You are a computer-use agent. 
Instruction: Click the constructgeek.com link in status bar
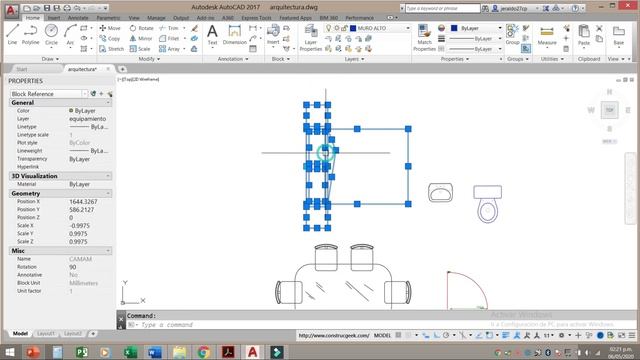click(334, 335)
